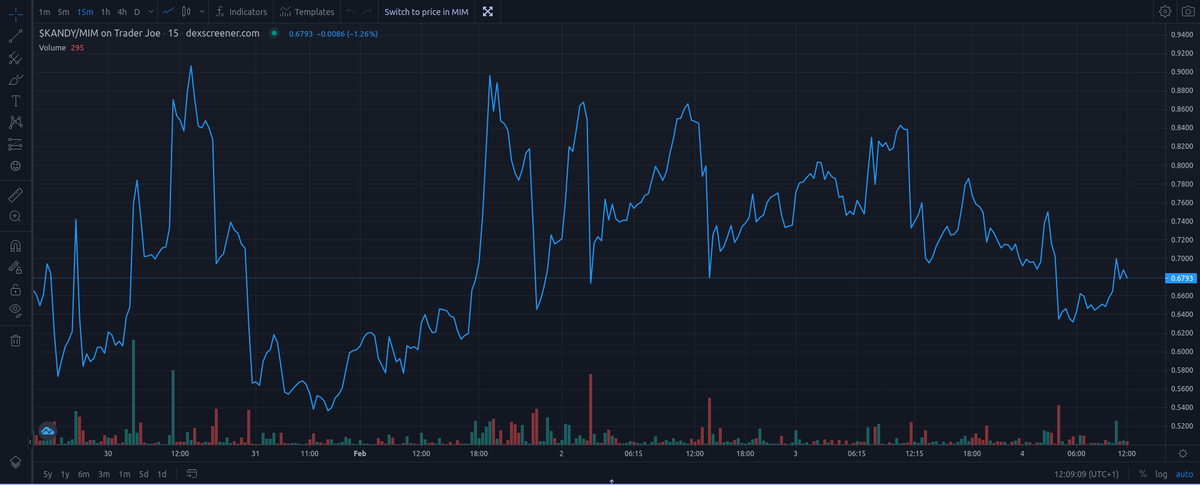Toggle auto scale mode

(x=1184, y=473)
